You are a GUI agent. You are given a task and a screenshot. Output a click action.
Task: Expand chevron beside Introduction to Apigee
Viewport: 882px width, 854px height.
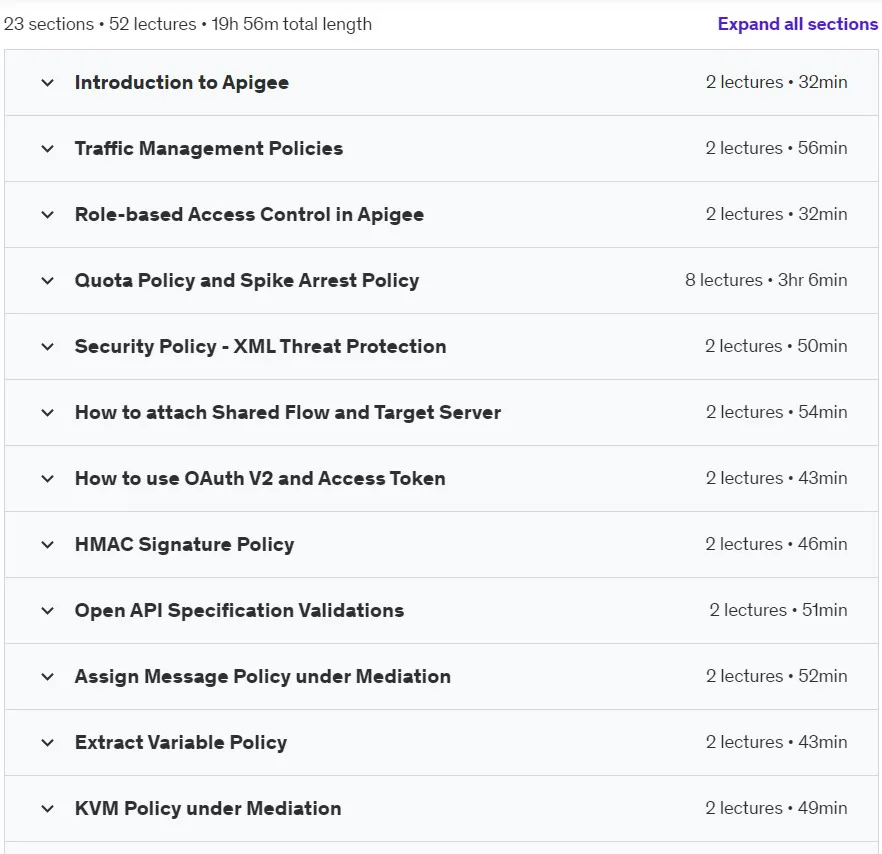(x=48, y=83)
